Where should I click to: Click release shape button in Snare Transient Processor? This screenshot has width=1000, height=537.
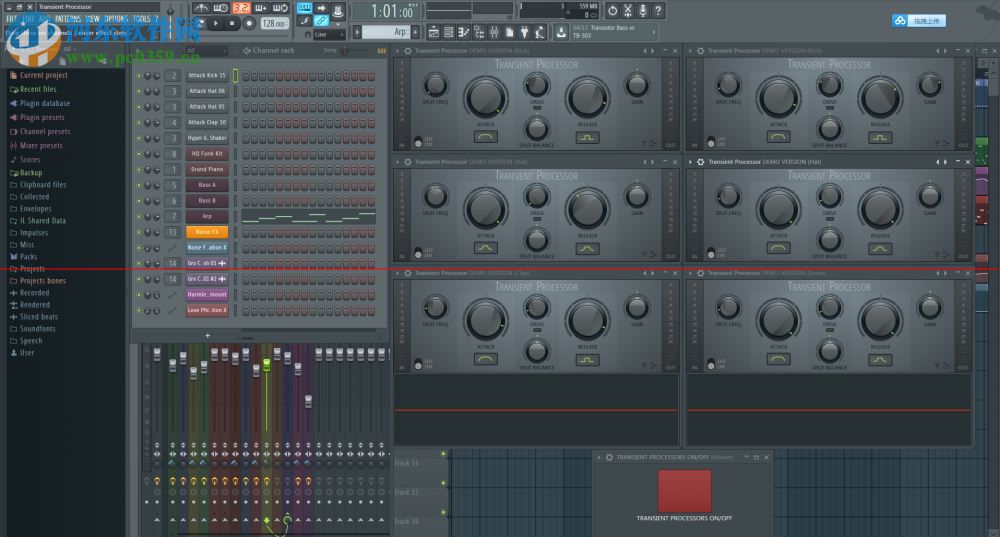(x=880, y=360)
